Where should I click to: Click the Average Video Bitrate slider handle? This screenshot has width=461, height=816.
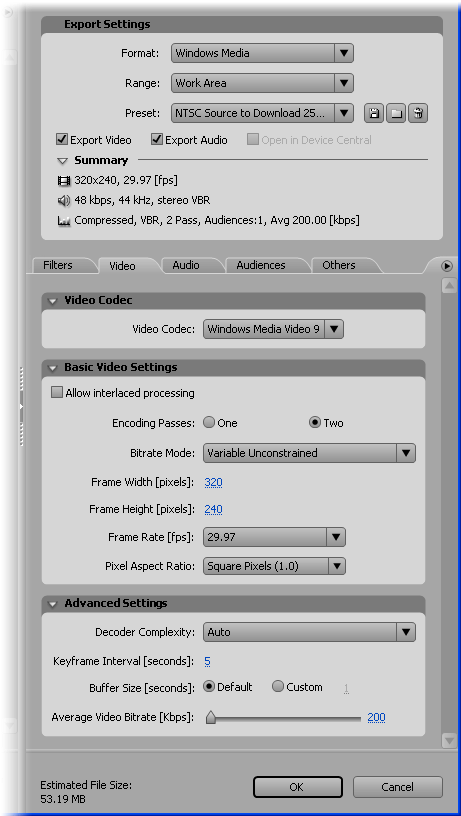[211, 718]
